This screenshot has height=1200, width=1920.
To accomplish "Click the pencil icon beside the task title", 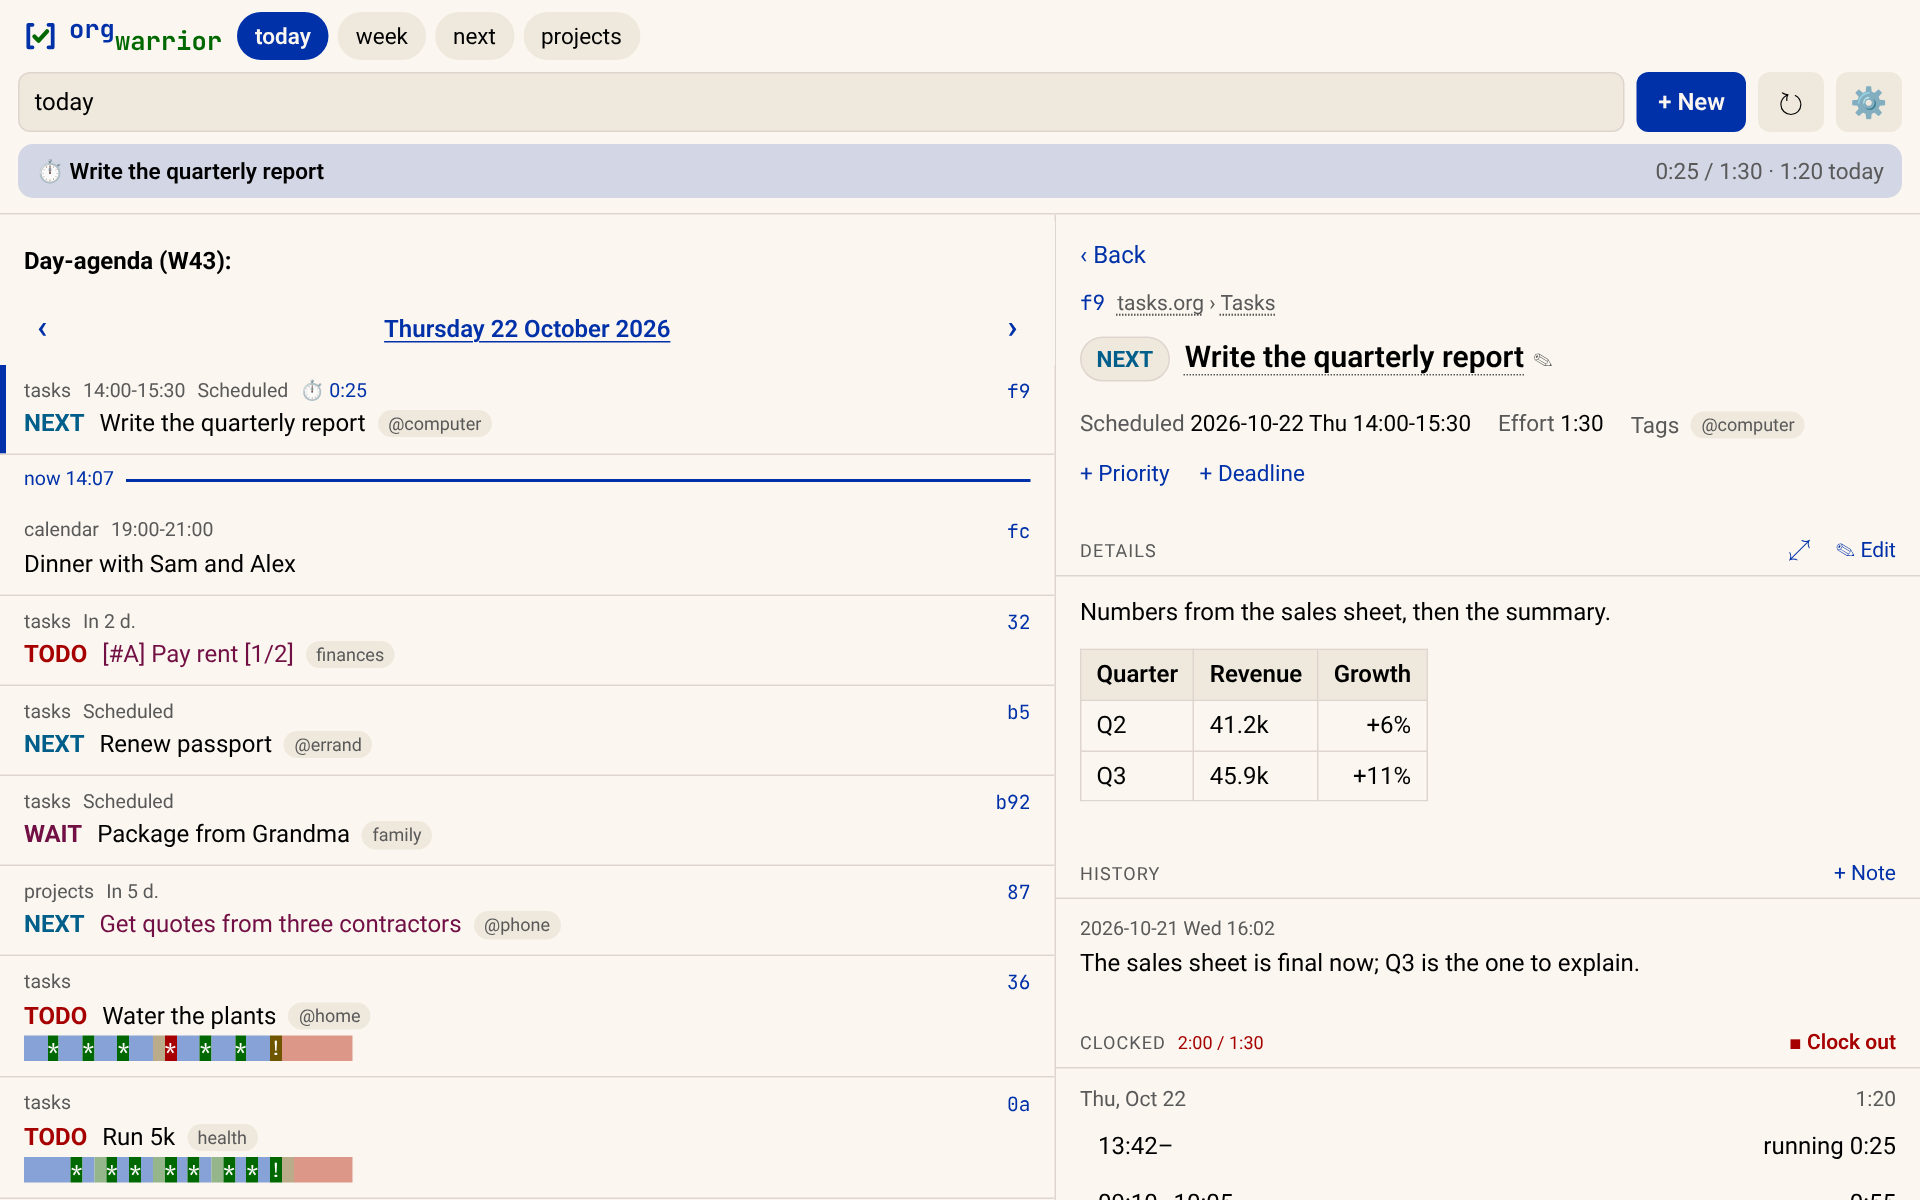I will point(1543,360).
